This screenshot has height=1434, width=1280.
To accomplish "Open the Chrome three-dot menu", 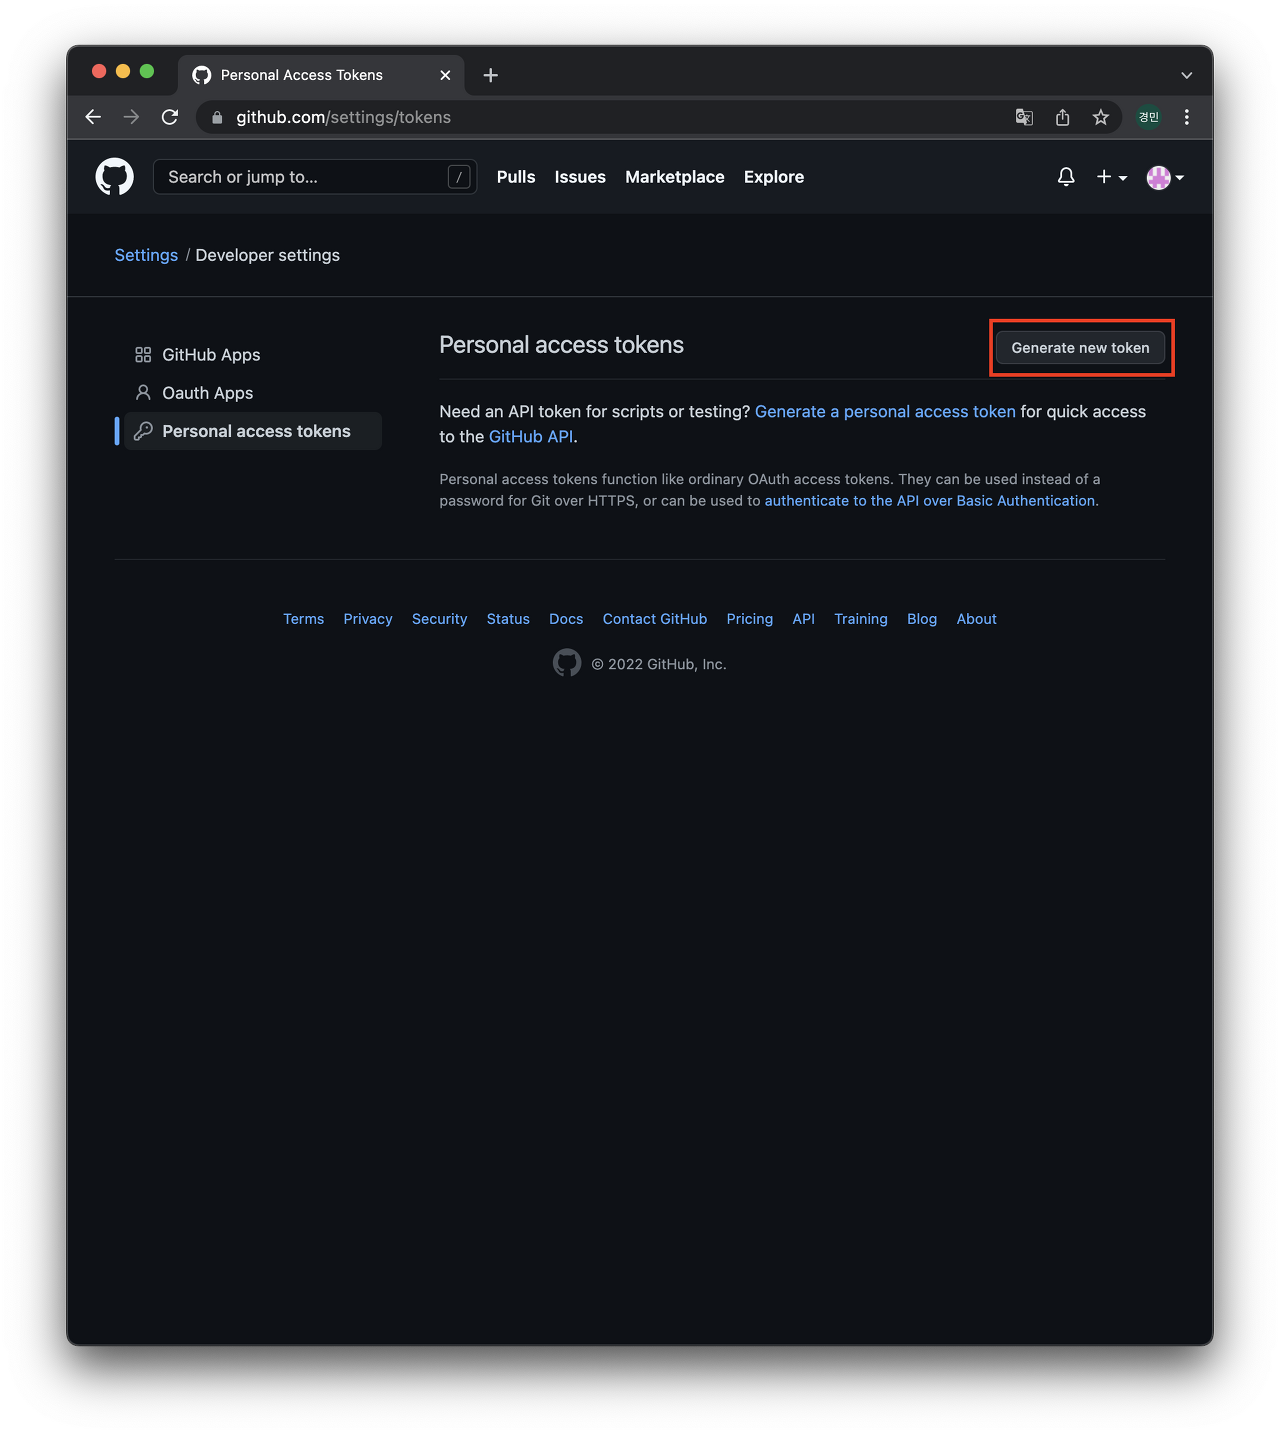I will pyautogui.click(x=1187, y=117).
